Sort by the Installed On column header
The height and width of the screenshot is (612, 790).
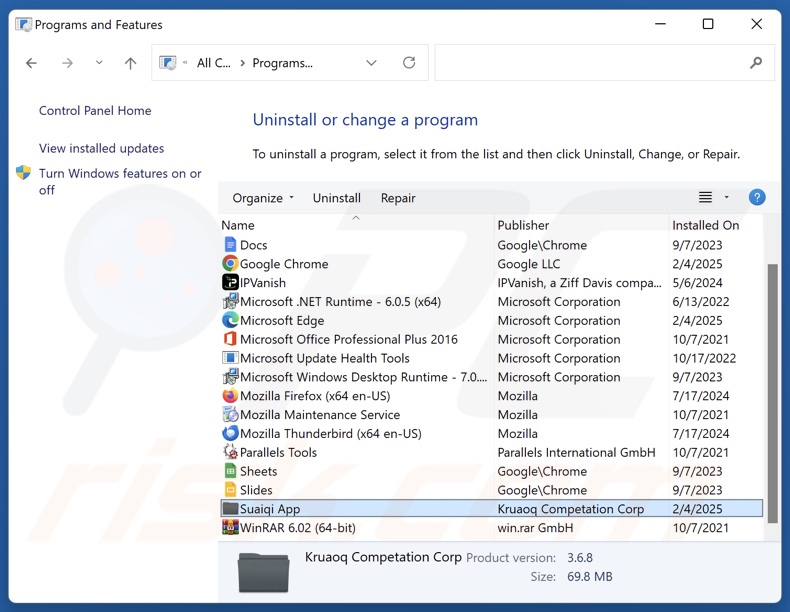(715, 225)
